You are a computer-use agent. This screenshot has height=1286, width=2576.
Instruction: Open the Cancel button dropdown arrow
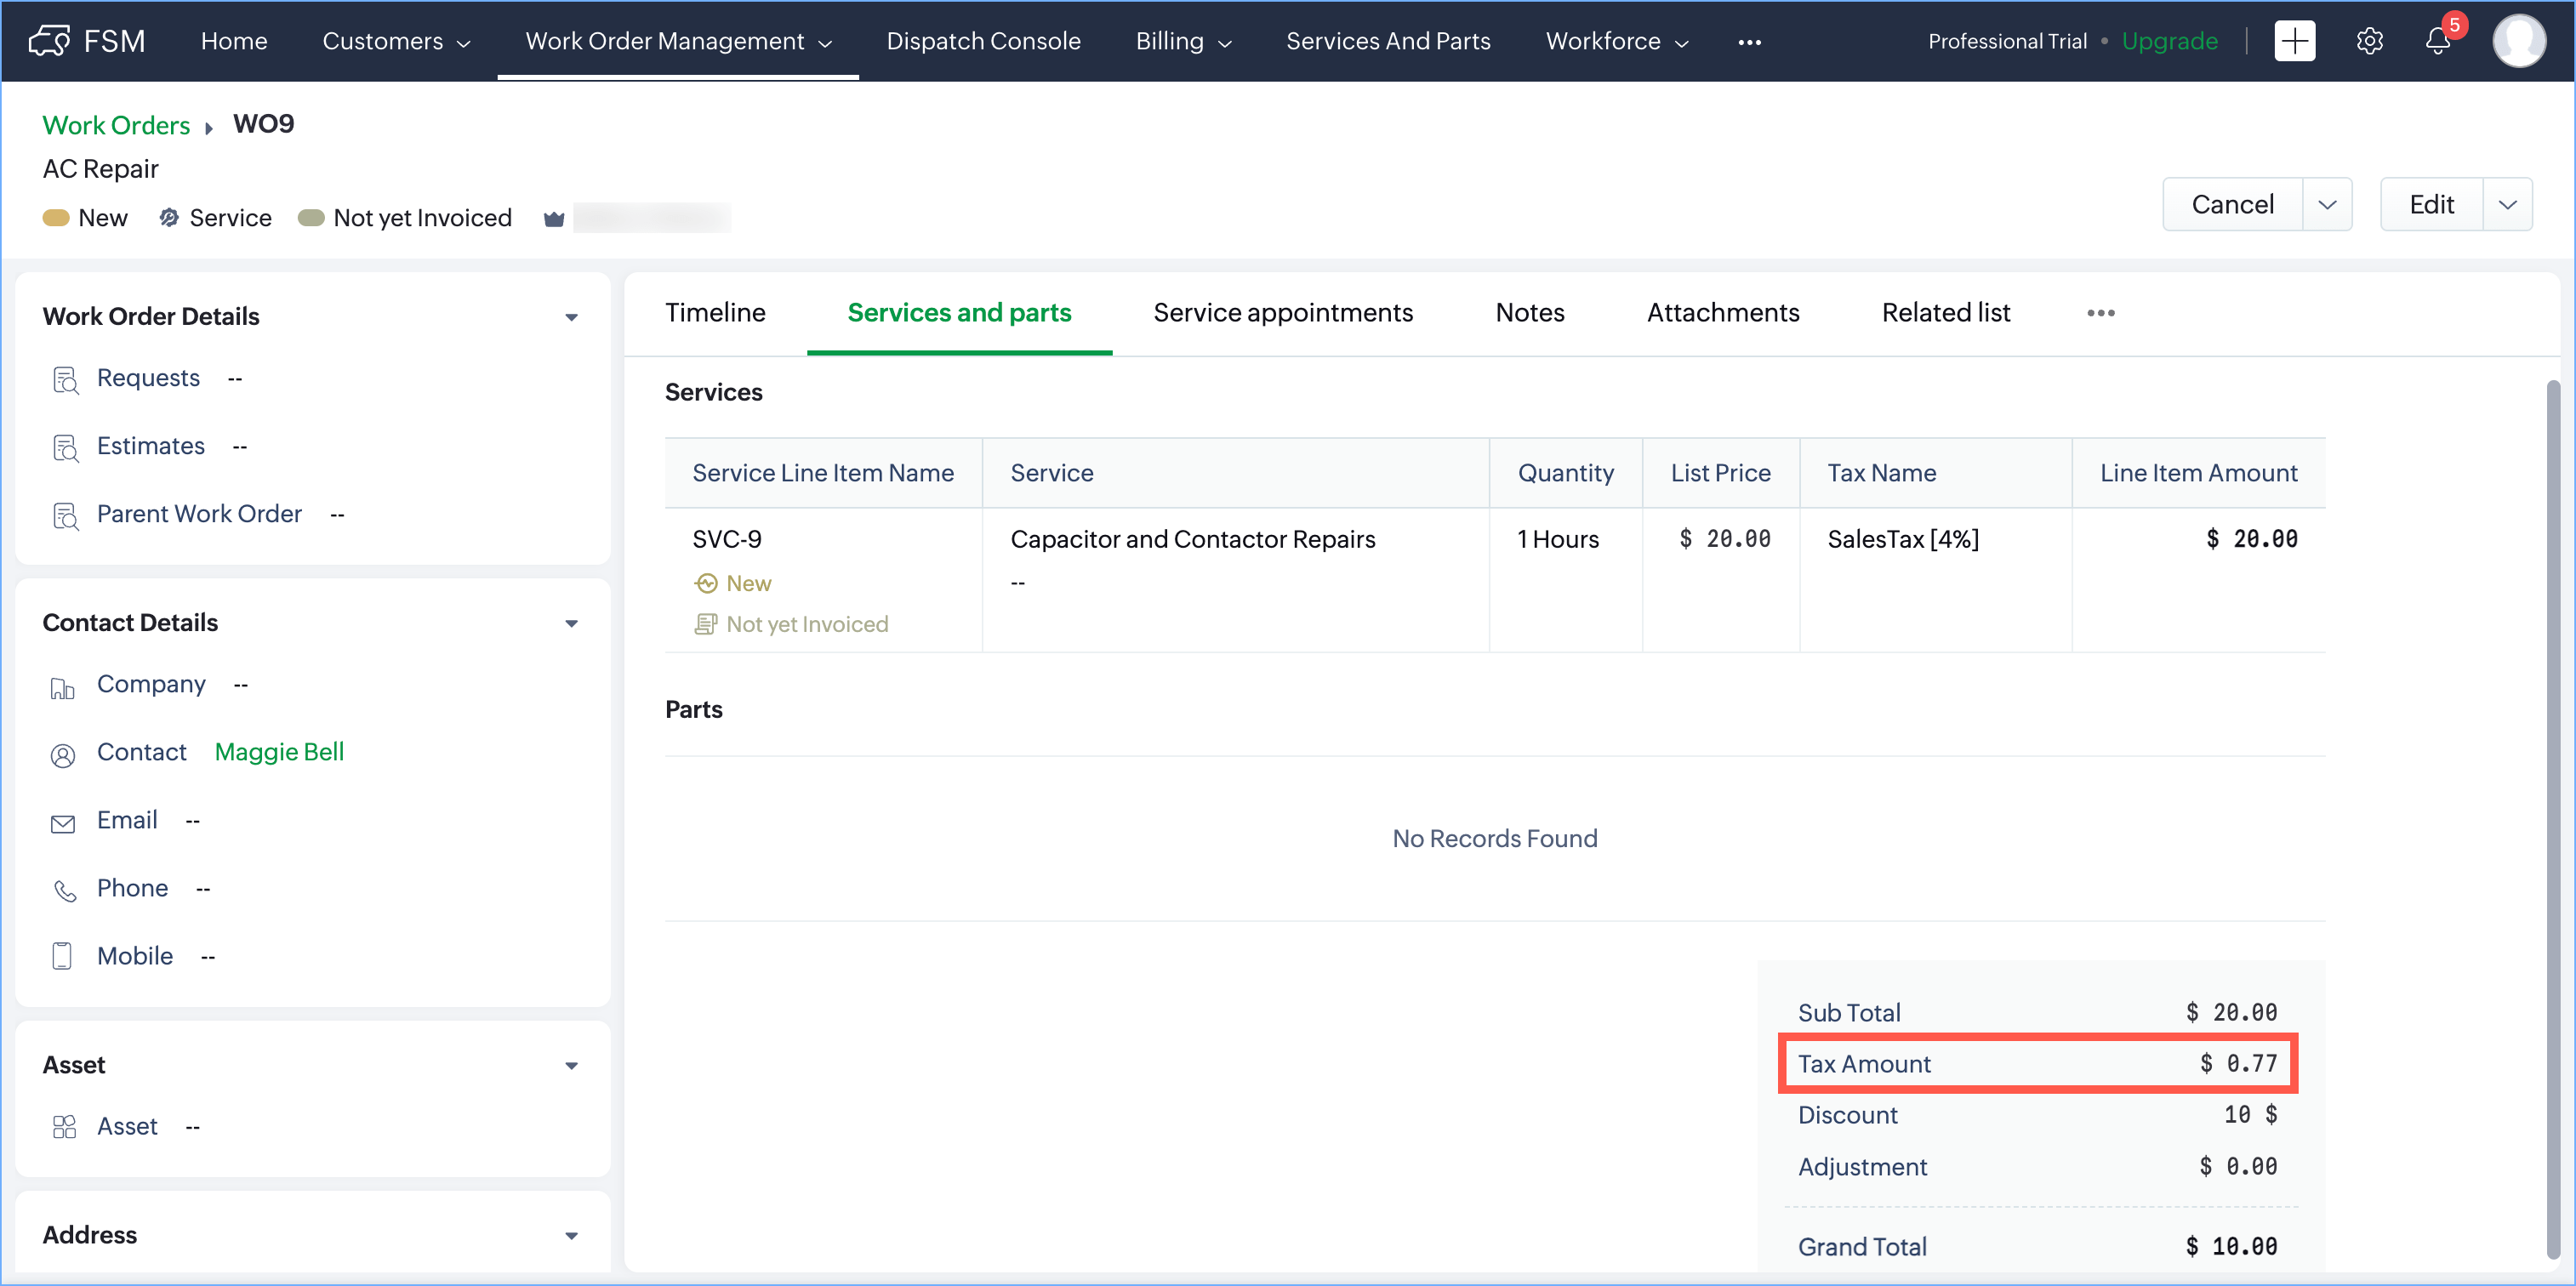[x=2327, y=205]
